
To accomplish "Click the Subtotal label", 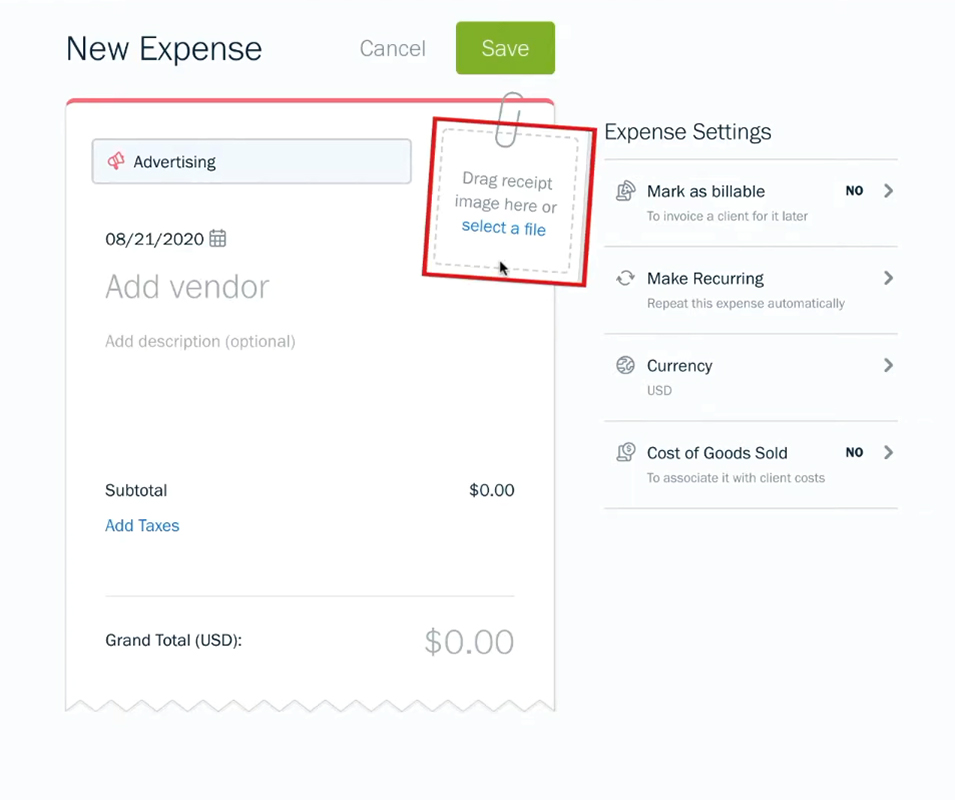I will tap(136, 490).
